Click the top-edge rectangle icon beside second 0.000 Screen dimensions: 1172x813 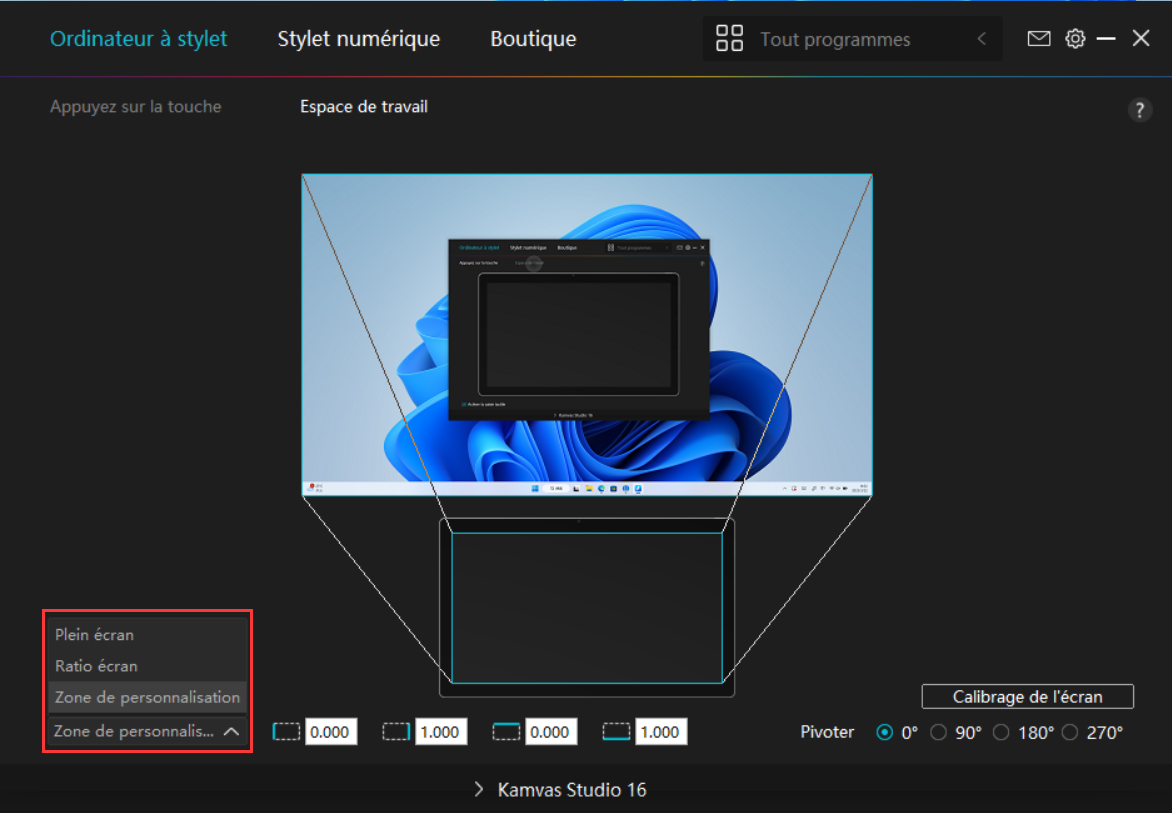[x=507, y=732]
